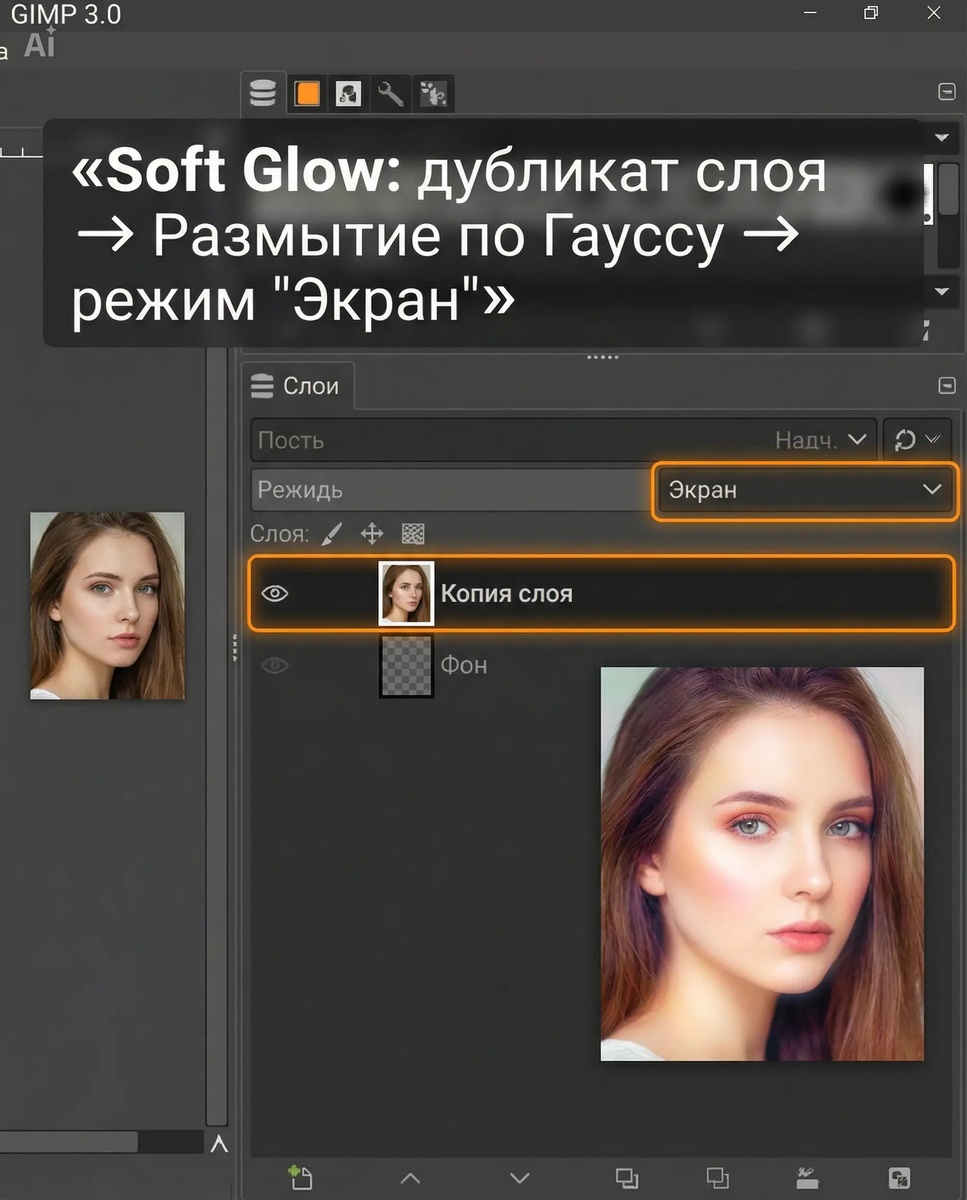Open the Надч. dropdown
The height and width of the screenshot is (1200, 967).
pos(821,440)
